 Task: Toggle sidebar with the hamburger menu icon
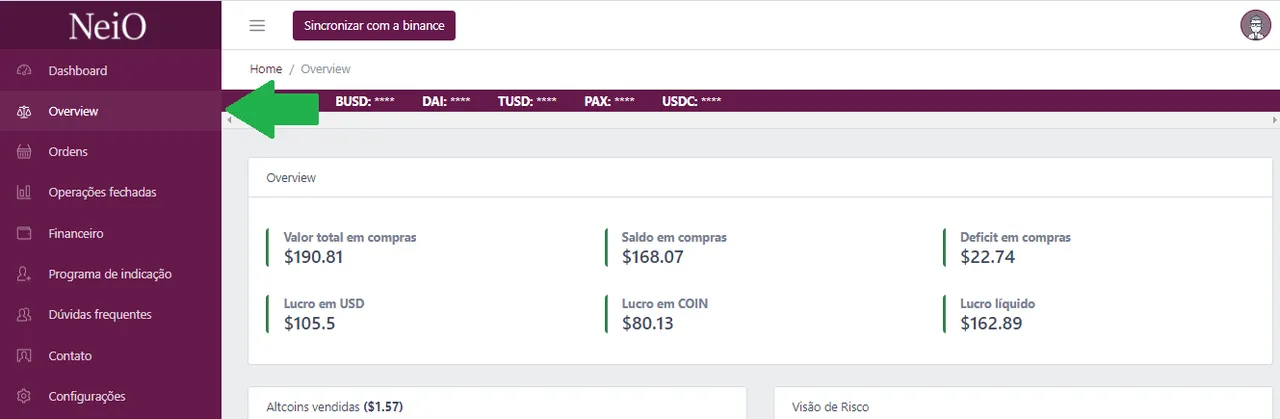257,25
